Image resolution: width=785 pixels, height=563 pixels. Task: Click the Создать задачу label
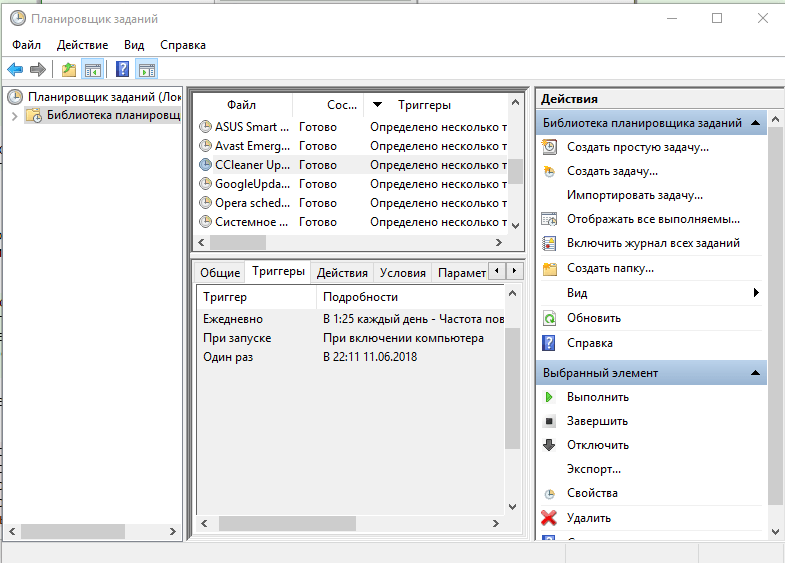click(x=612, y=171)
